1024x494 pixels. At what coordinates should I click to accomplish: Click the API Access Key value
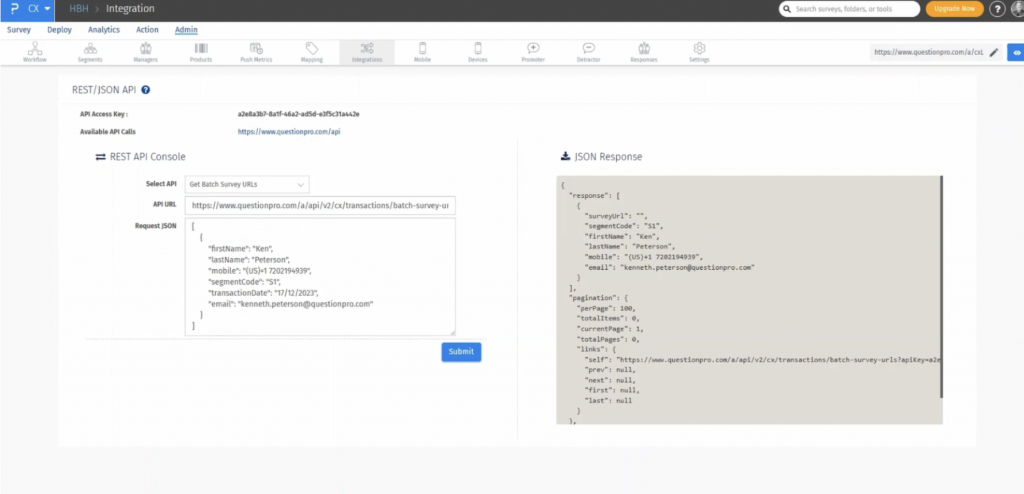pyautogui.click(x=298, y=114)
